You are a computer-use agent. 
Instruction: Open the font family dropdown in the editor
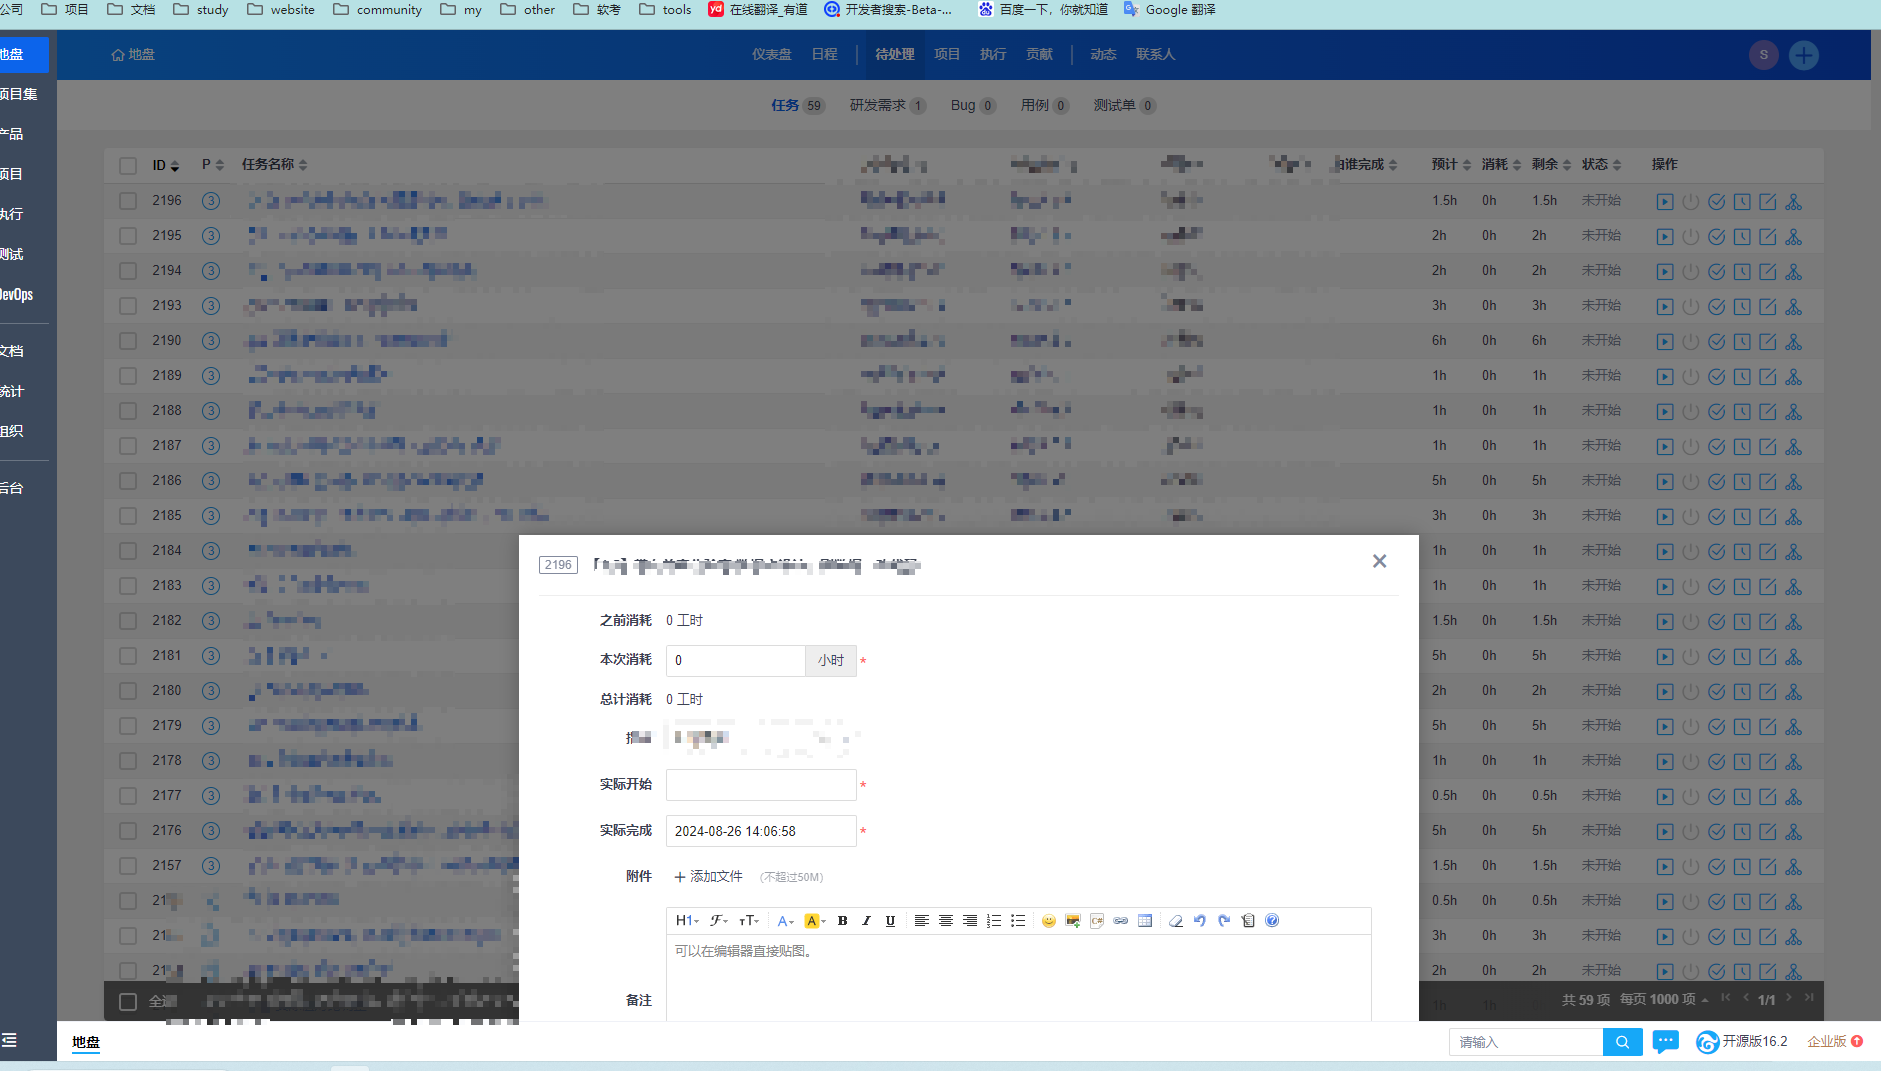coord(719,921)
